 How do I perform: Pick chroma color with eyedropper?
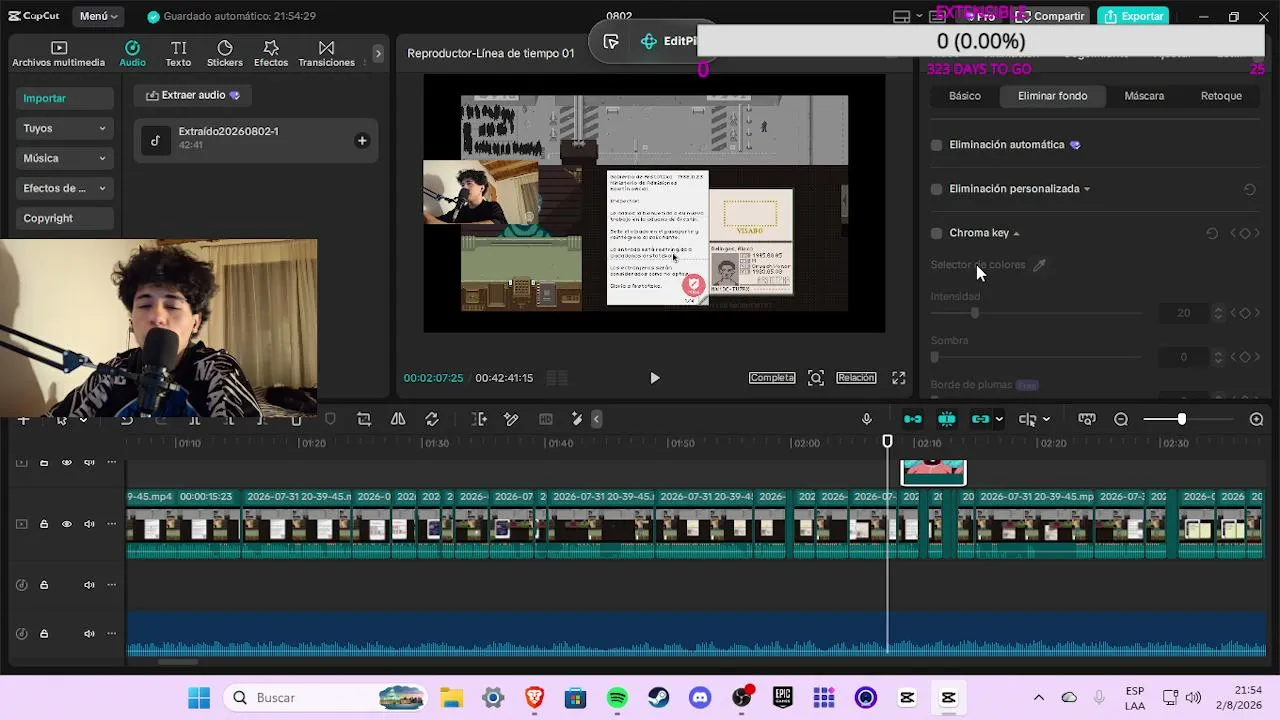click(x=1039, y=265)
